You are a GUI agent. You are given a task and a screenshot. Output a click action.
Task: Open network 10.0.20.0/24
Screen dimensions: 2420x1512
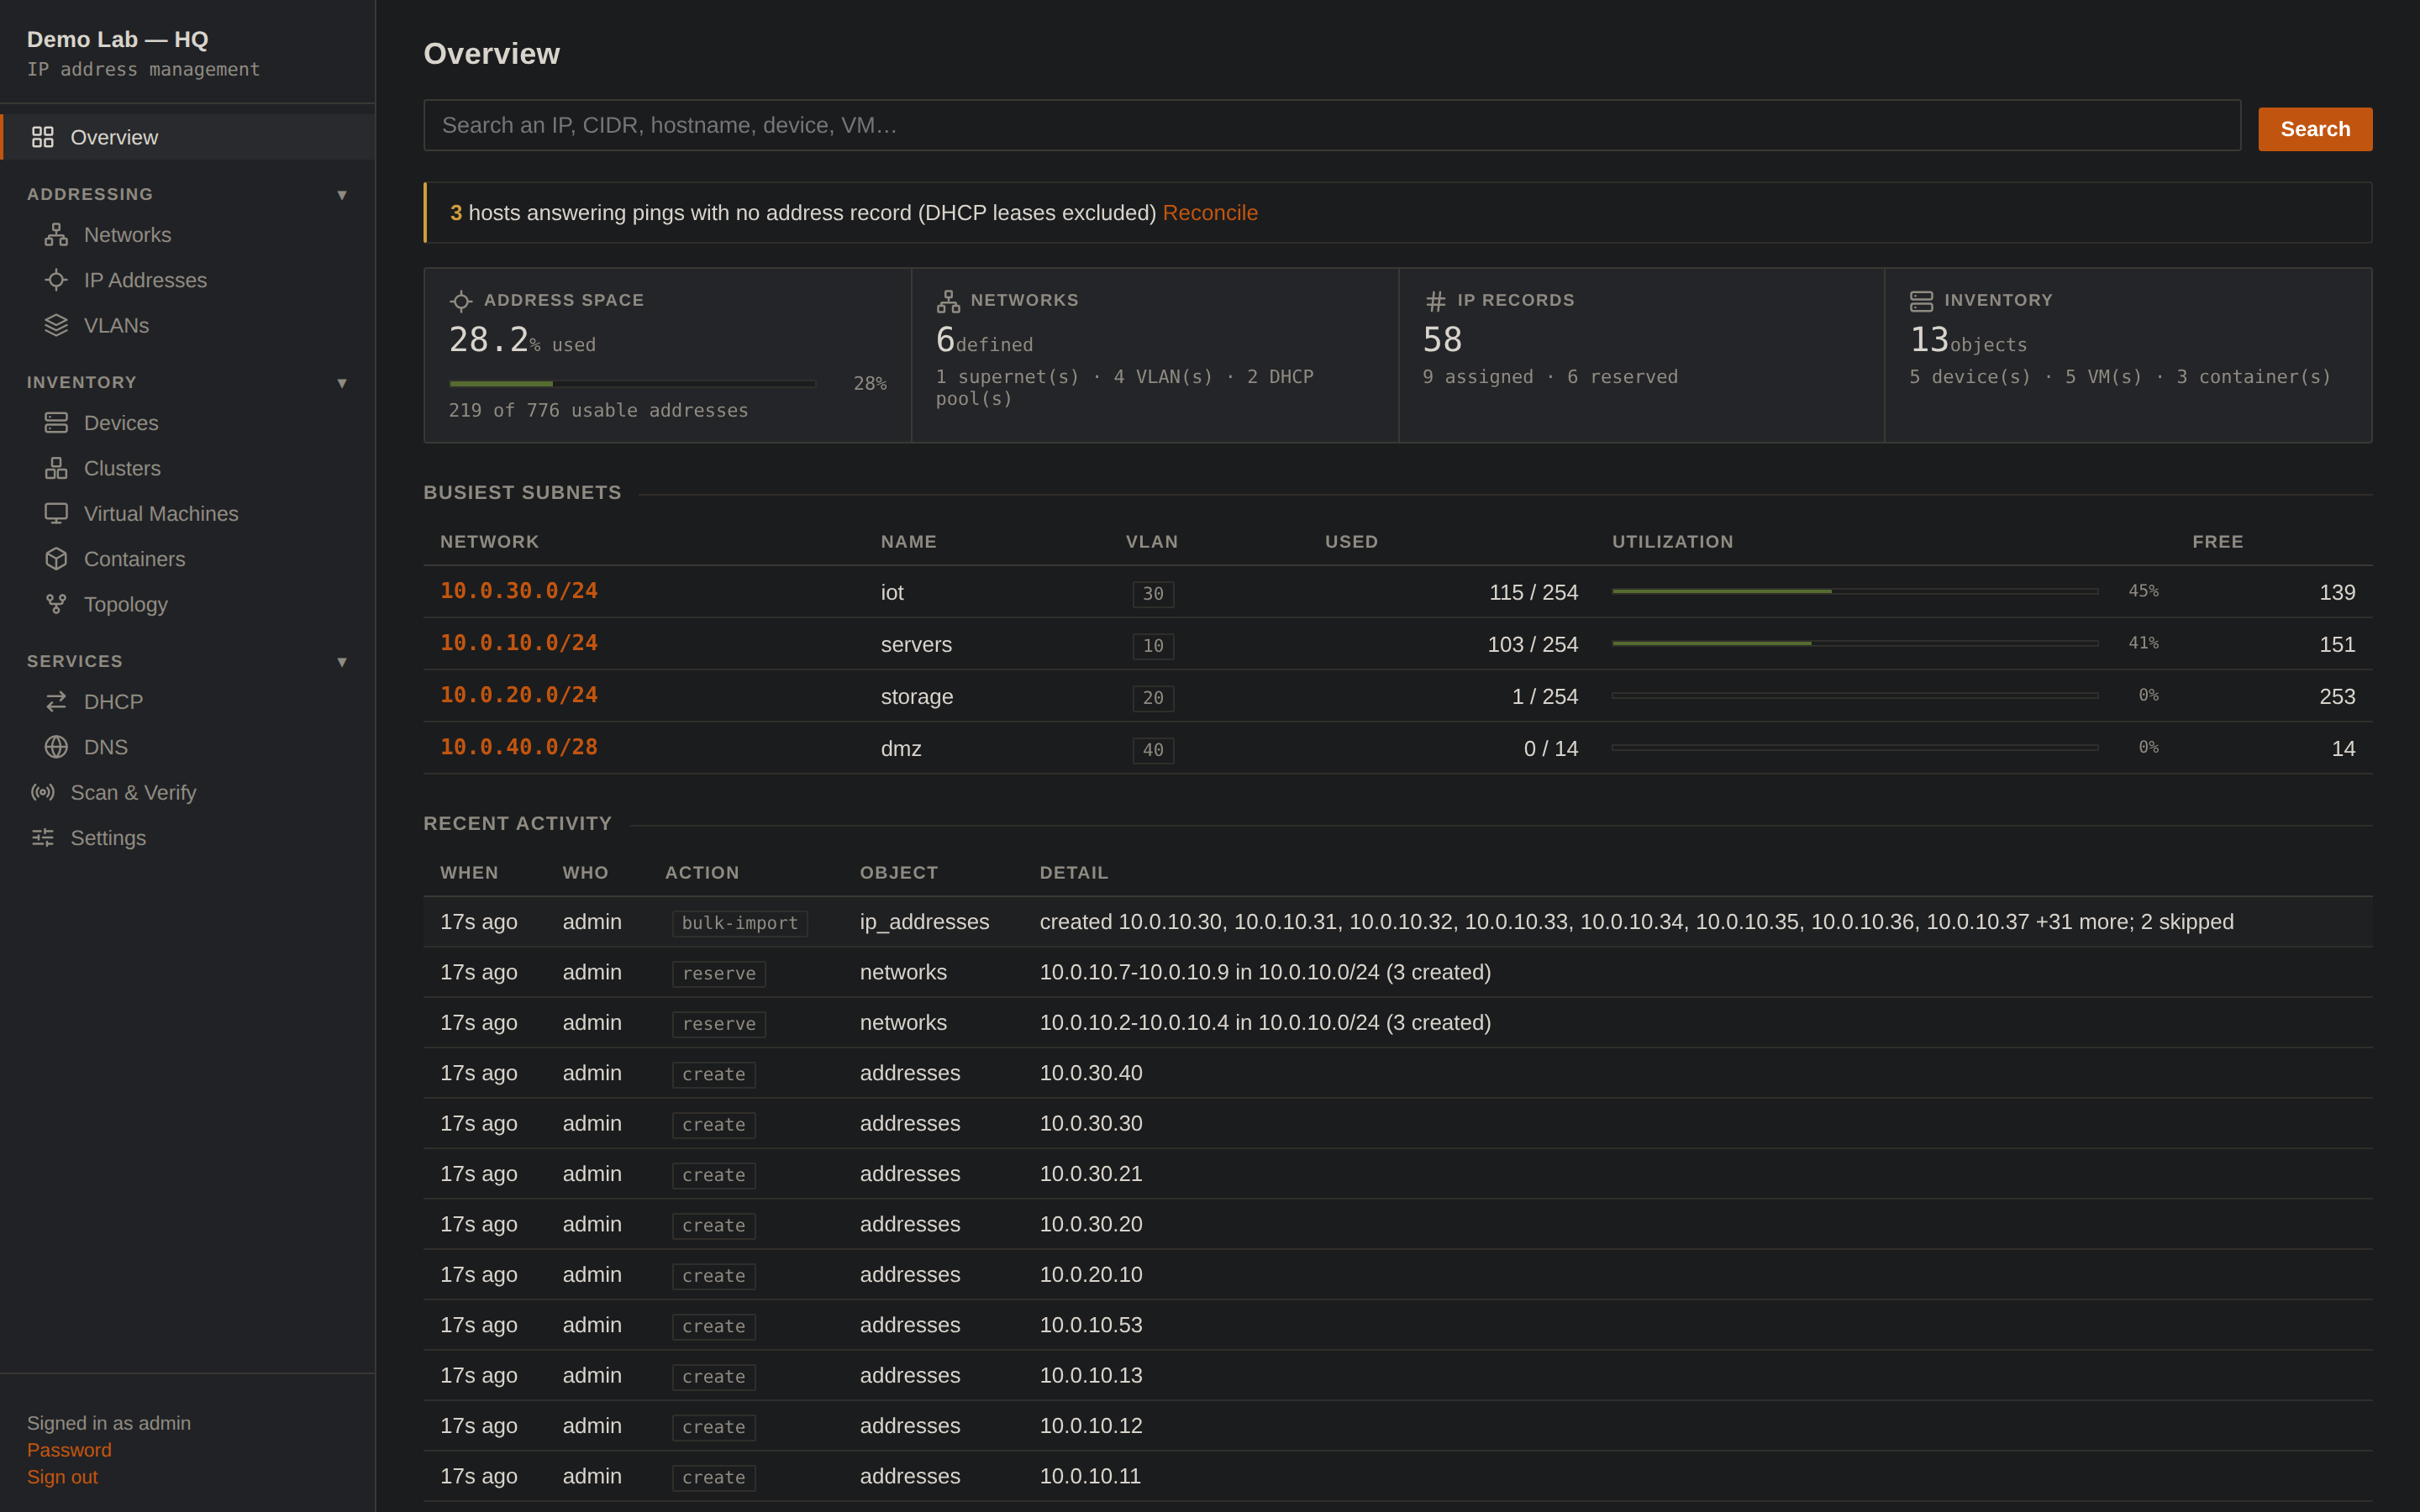[x=519, y=695]
